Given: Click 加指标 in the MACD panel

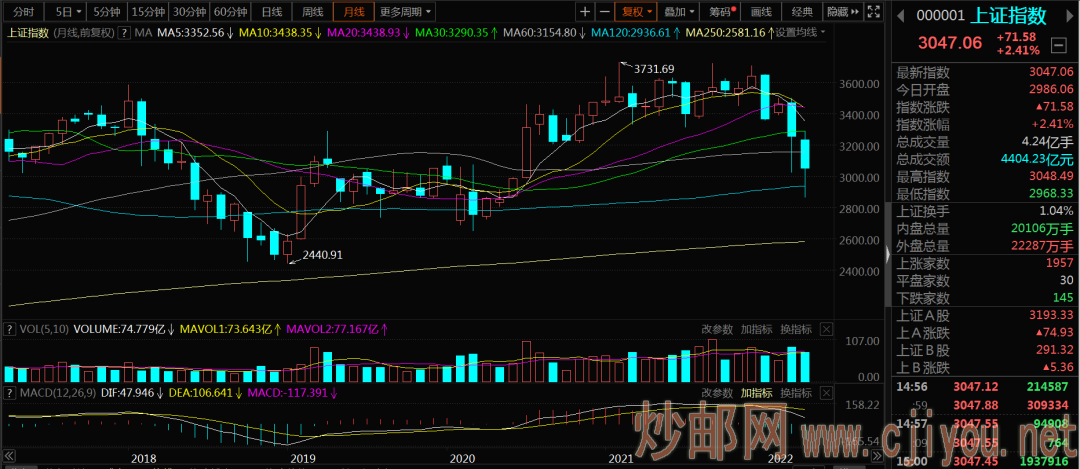Looking at the screenshot, I should tap(757, 393).
